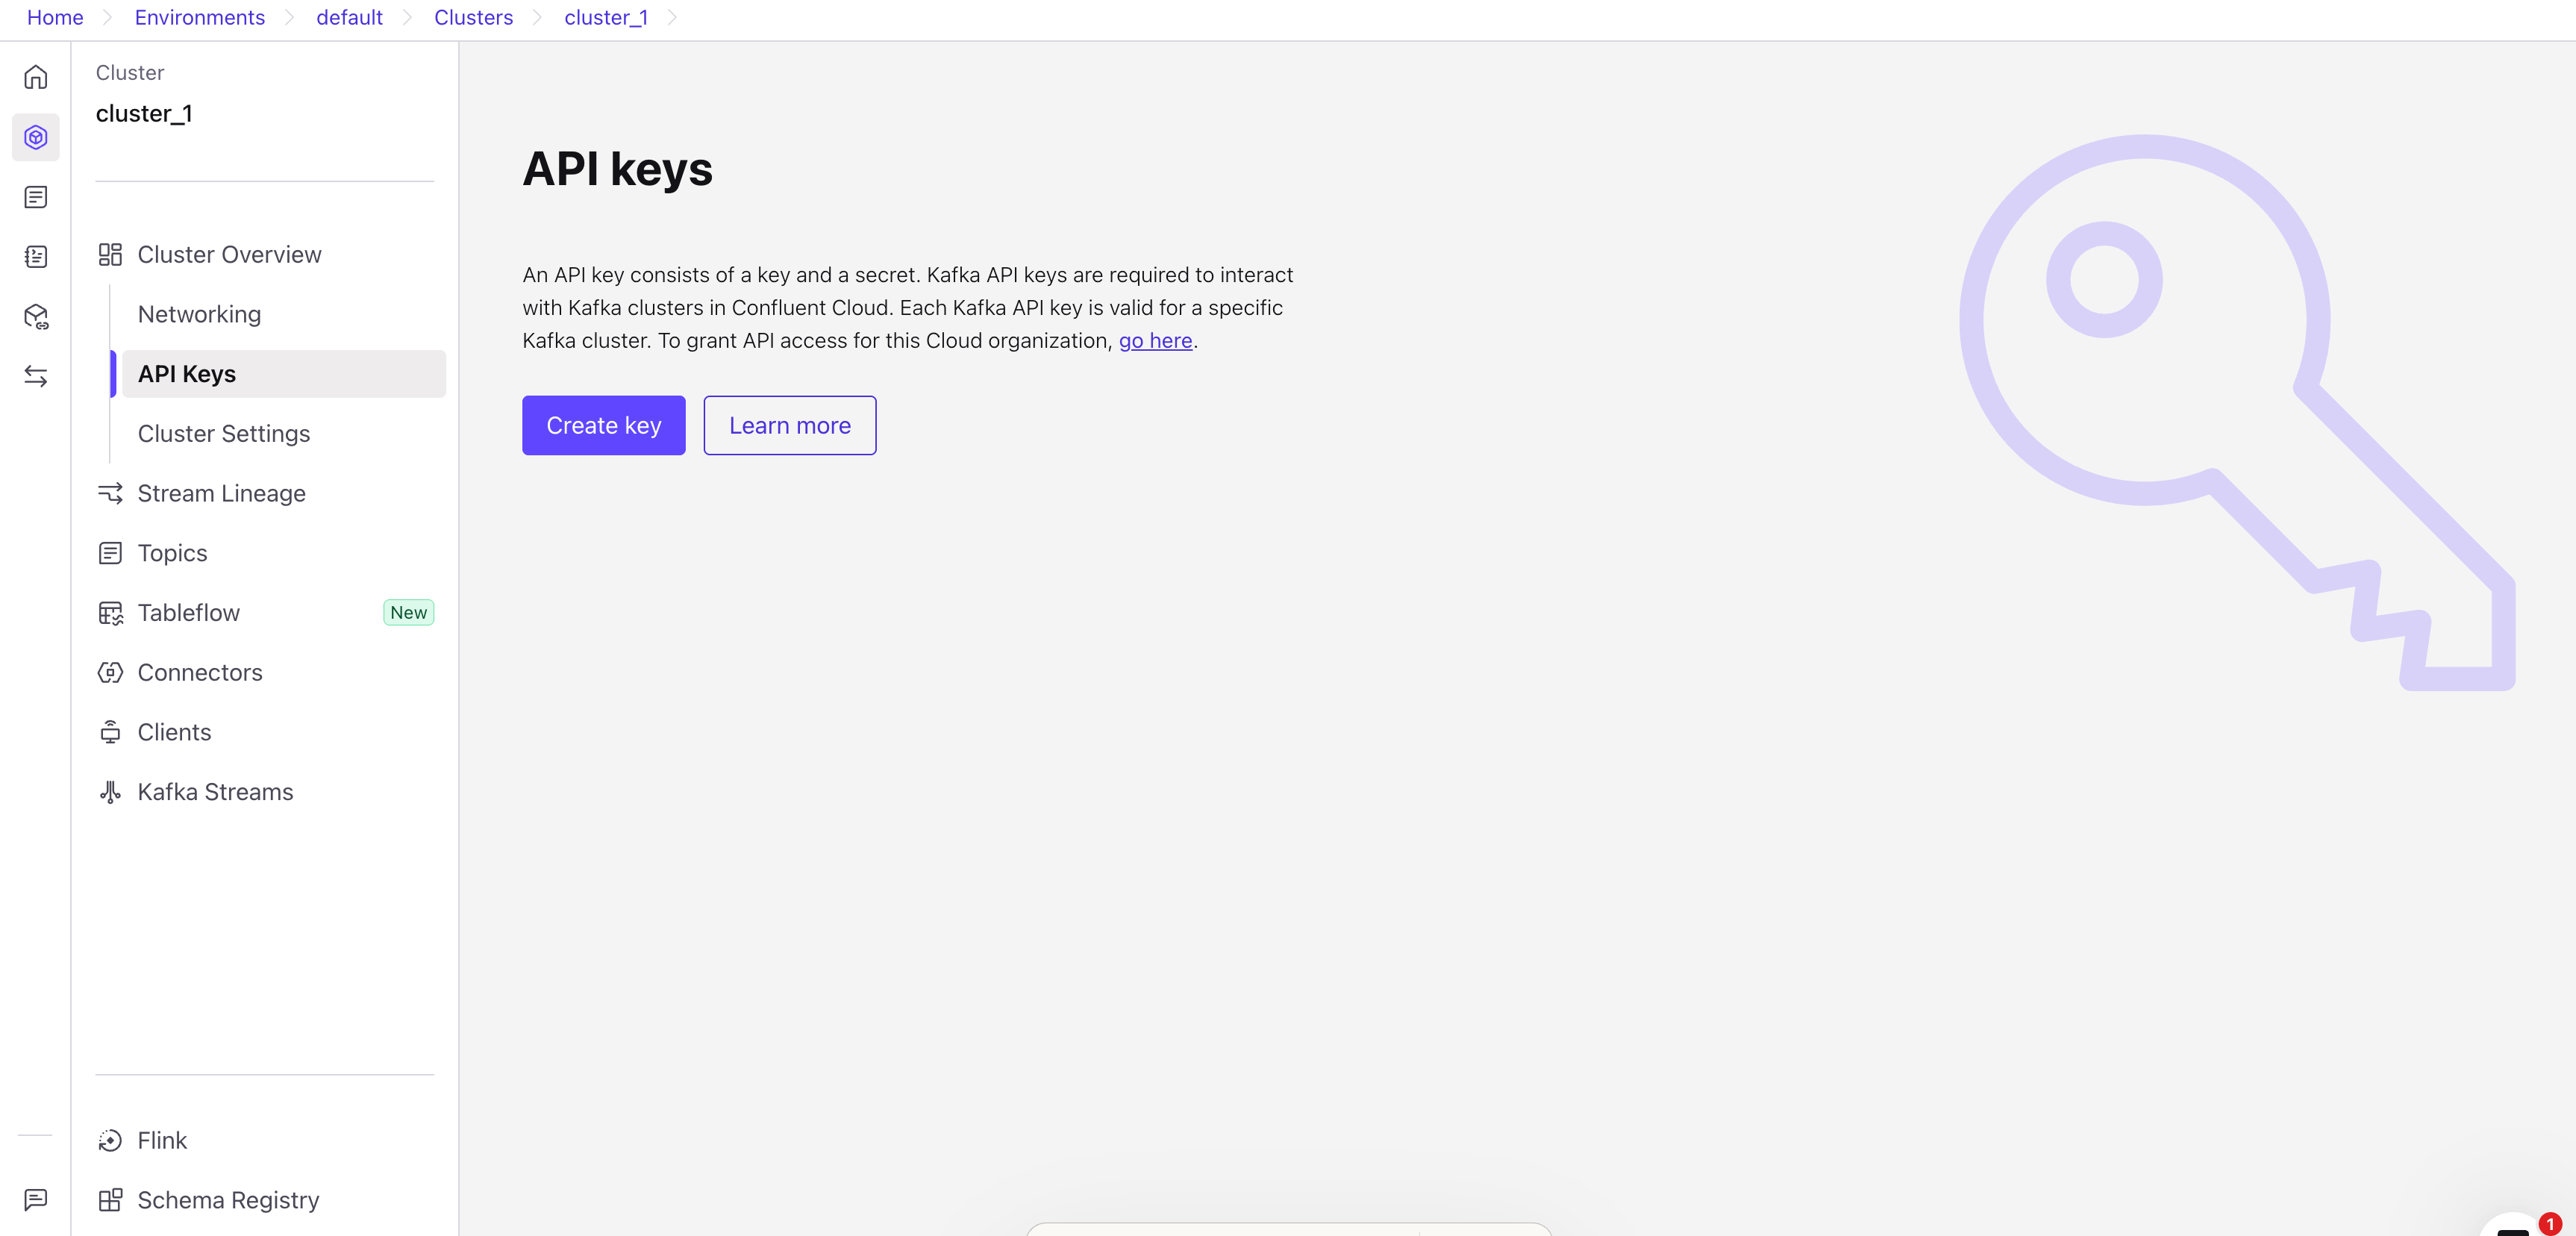Select the linked-box icon in the left rail
Viewport: 2576px width, 1236px height.
[x=35, y=316]
